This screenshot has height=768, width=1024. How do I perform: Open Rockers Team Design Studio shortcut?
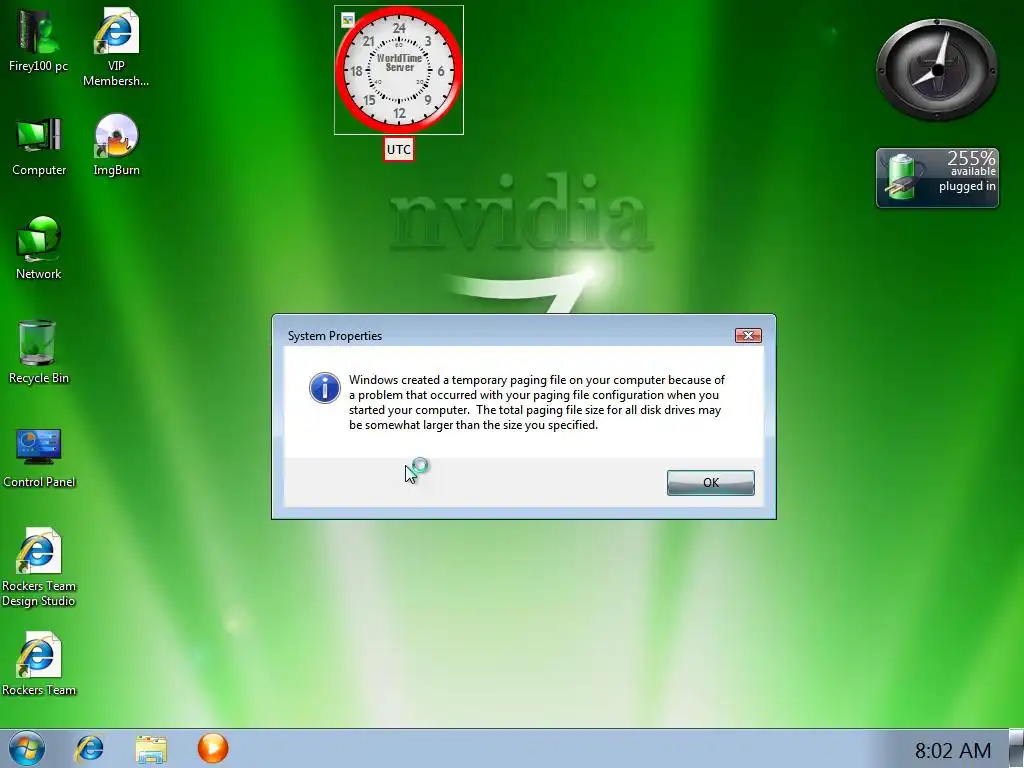coord(39,568)
